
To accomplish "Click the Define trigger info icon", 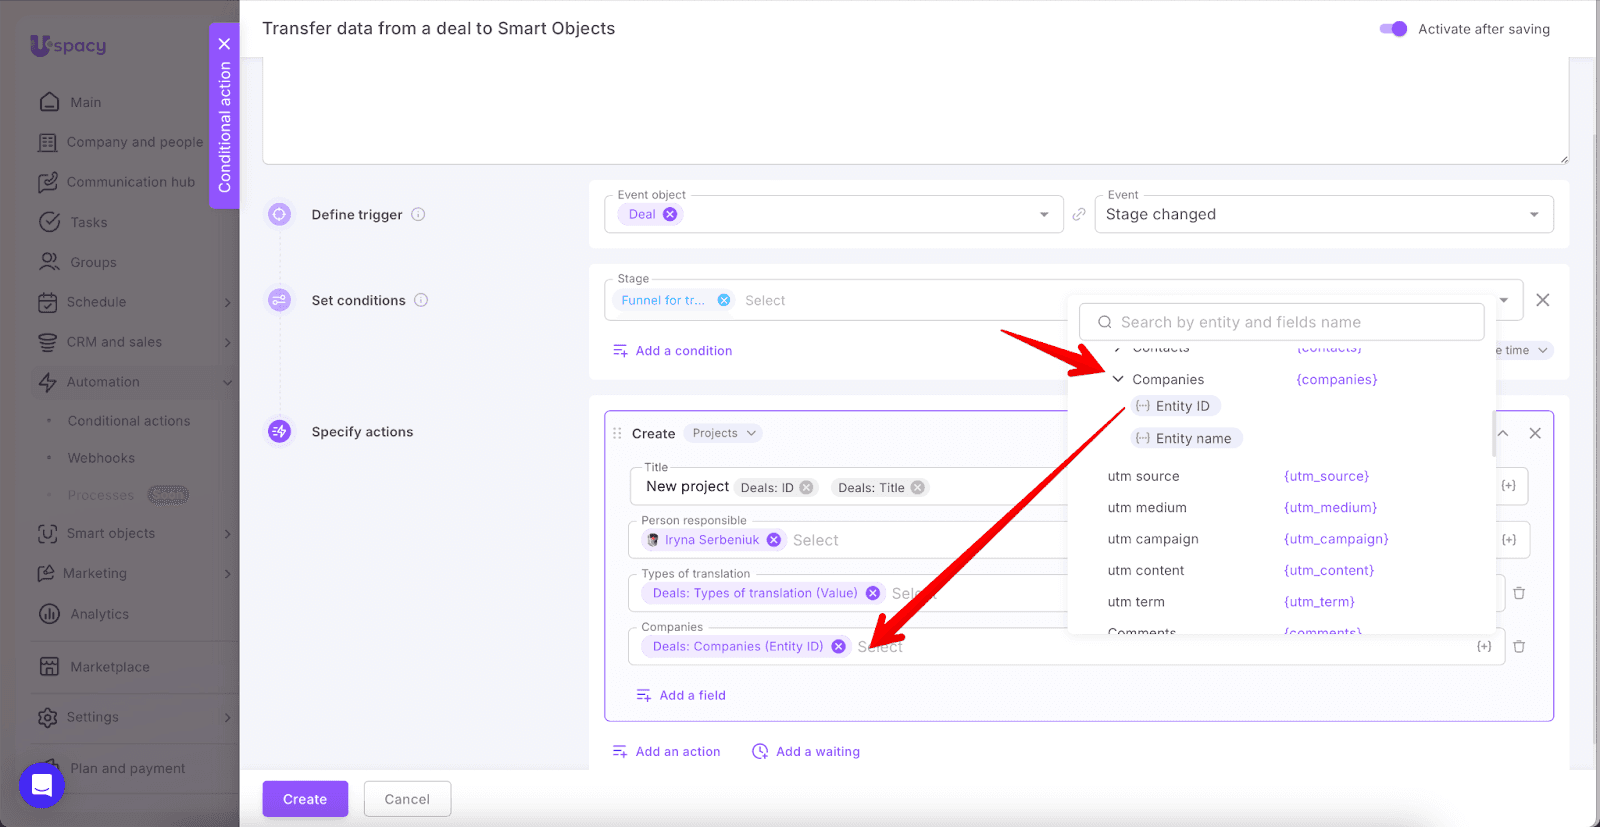I will coord(418,214).
